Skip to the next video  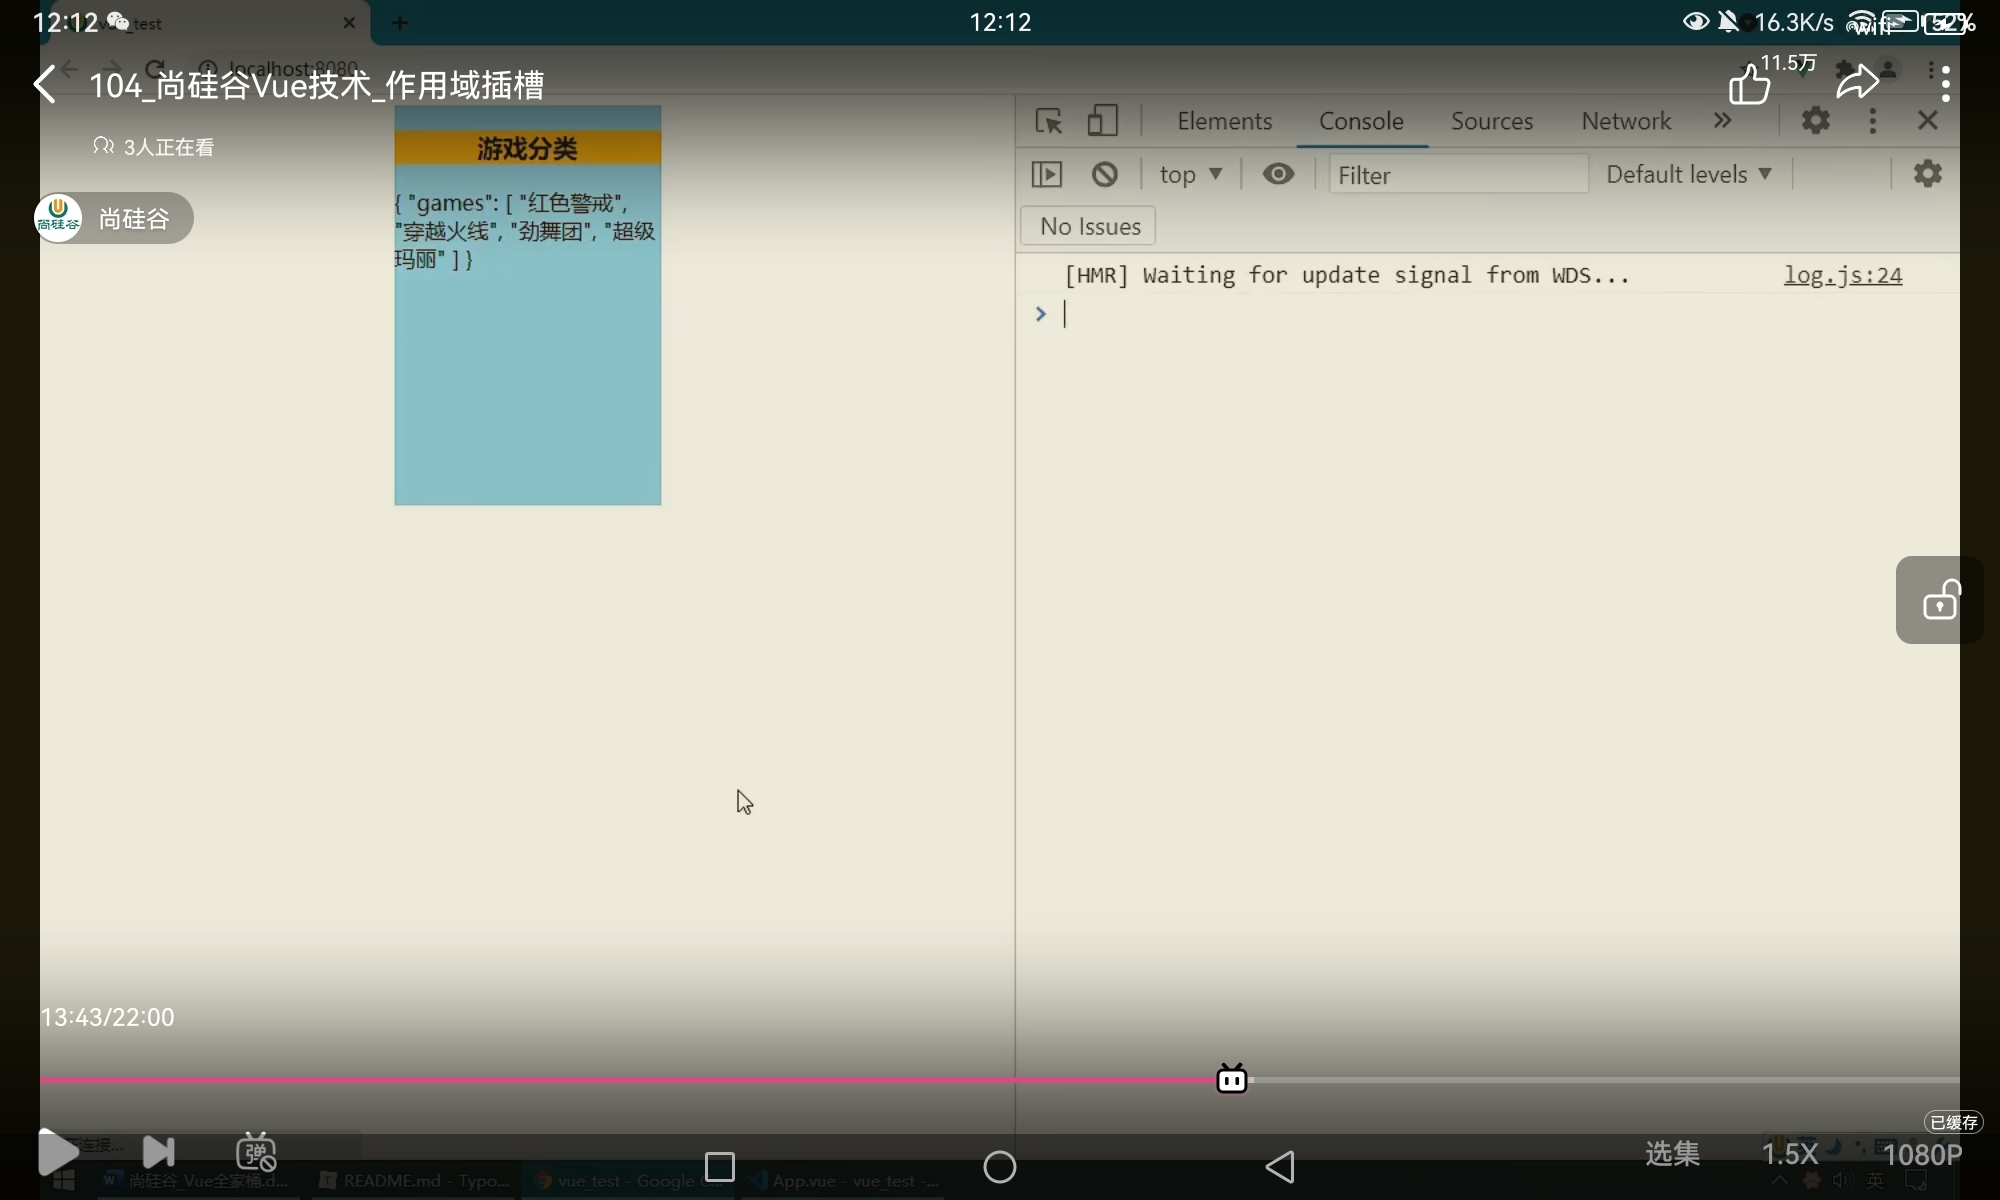158,1153
